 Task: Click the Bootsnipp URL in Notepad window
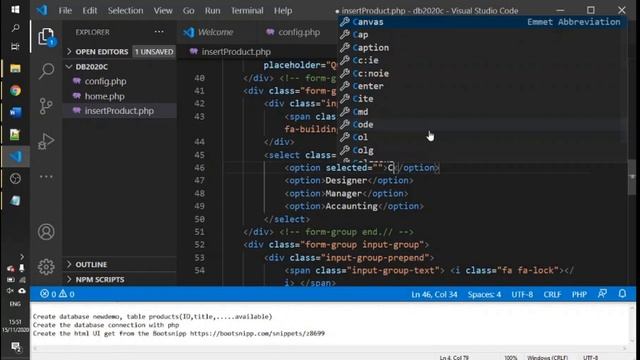[x=257, y=333]
